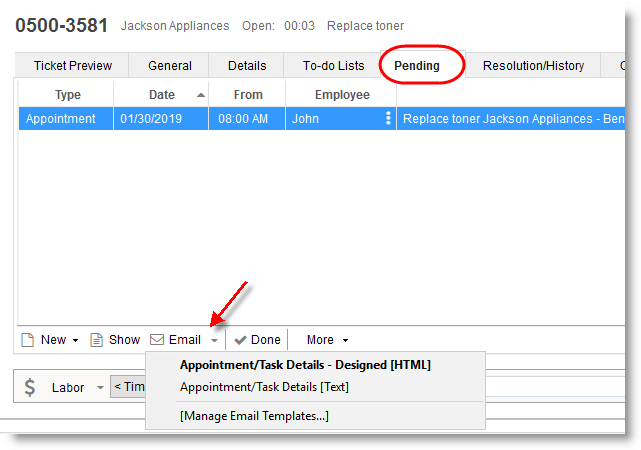Image resolution: width=641 pixels, height=450 pixels.
Task: Choose Appointment/Task Details [Text] template
Action: (x=264, y=387)
